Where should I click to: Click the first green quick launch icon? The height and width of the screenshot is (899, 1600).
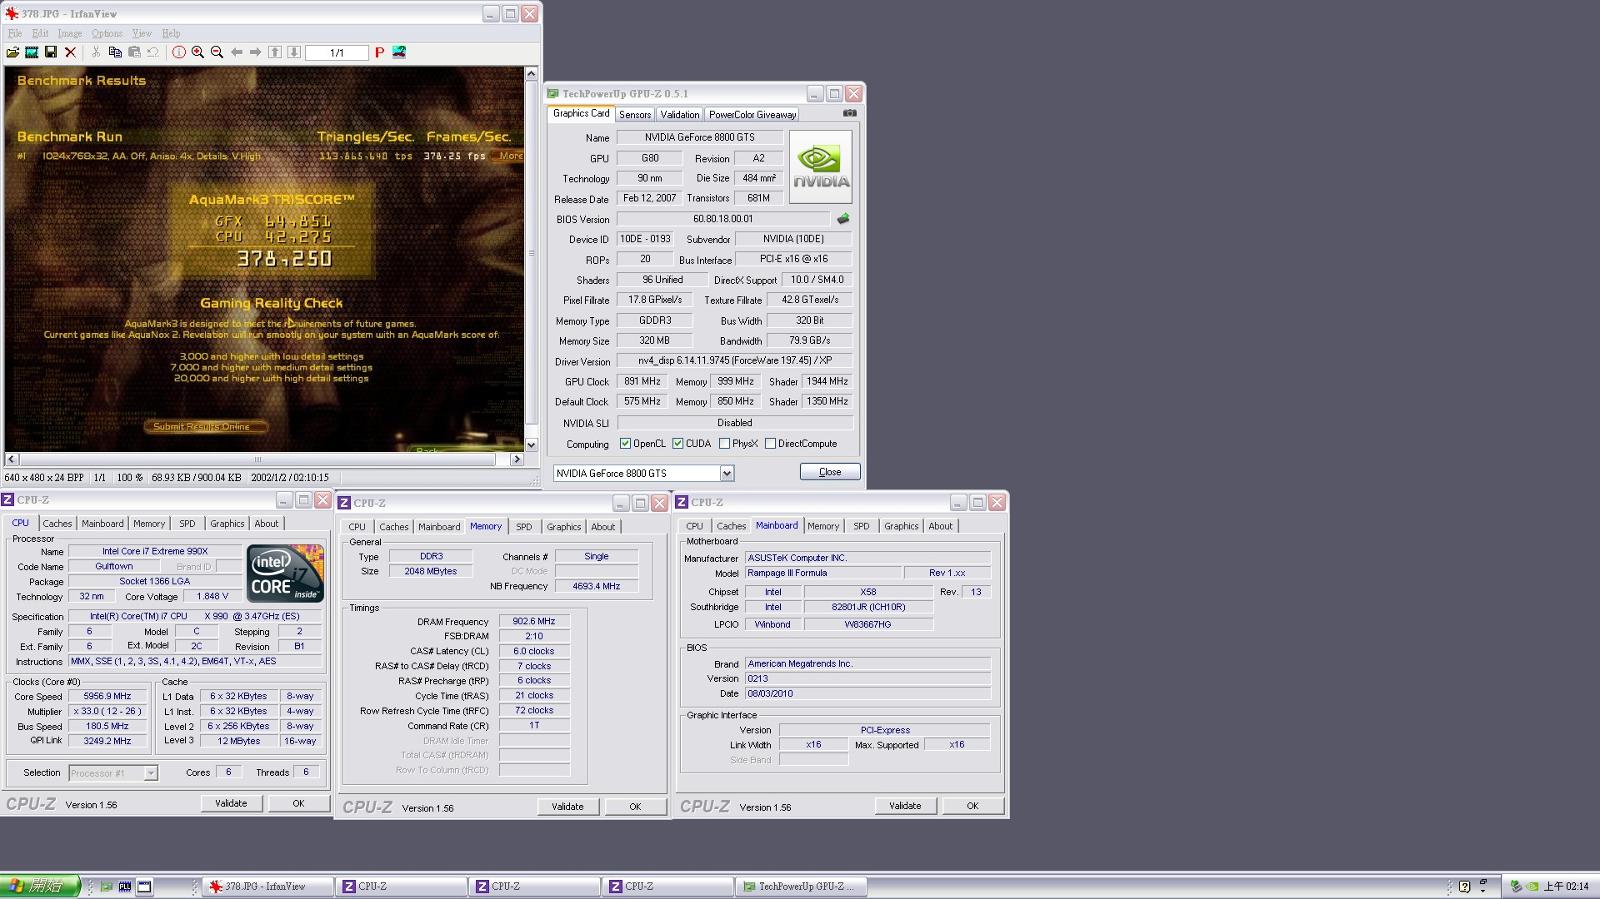pos(107,886)
